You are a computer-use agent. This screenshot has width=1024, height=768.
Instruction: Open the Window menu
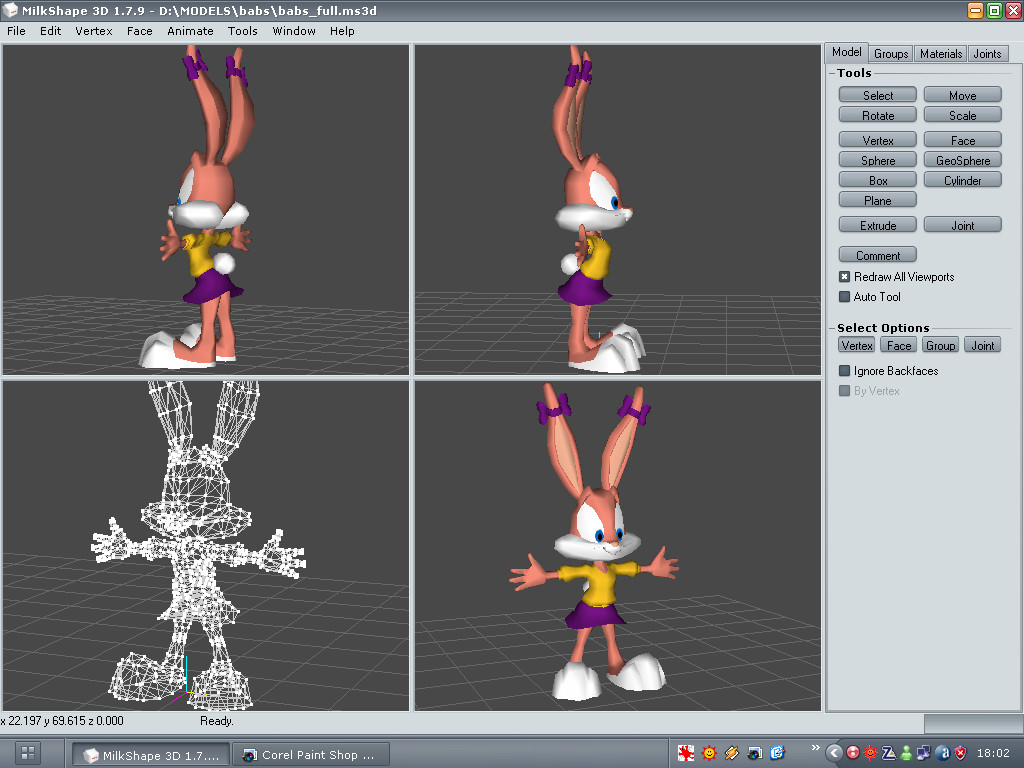tap(294, 31)
